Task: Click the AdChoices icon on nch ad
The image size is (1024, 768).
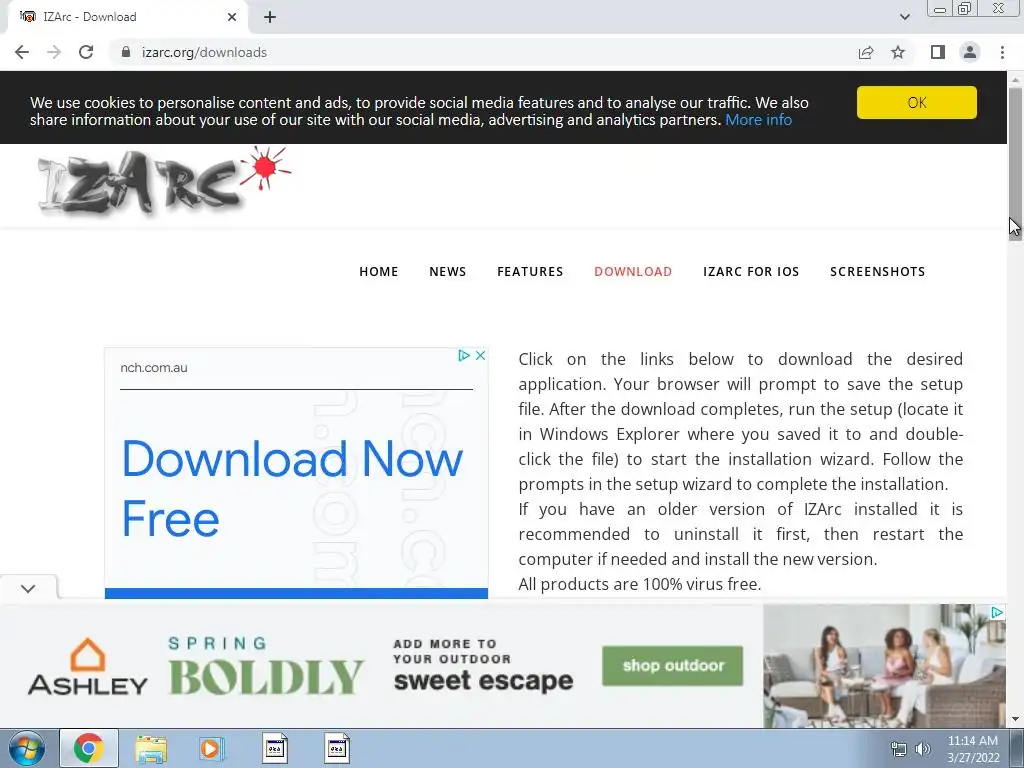Action: click(464, 355)
